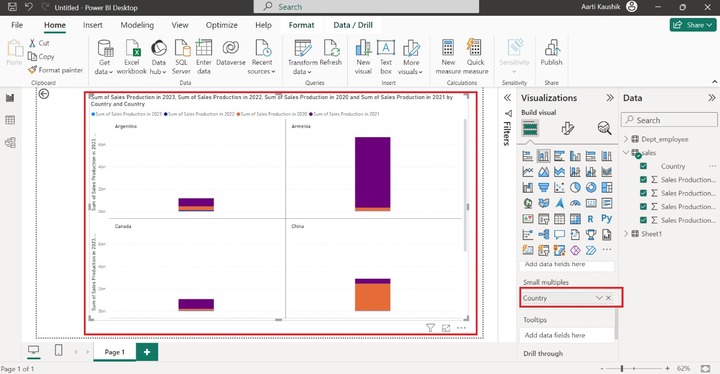
Task: Select the Clustered column chart visual
Action: pyautogui.click(x=575, y=156)
